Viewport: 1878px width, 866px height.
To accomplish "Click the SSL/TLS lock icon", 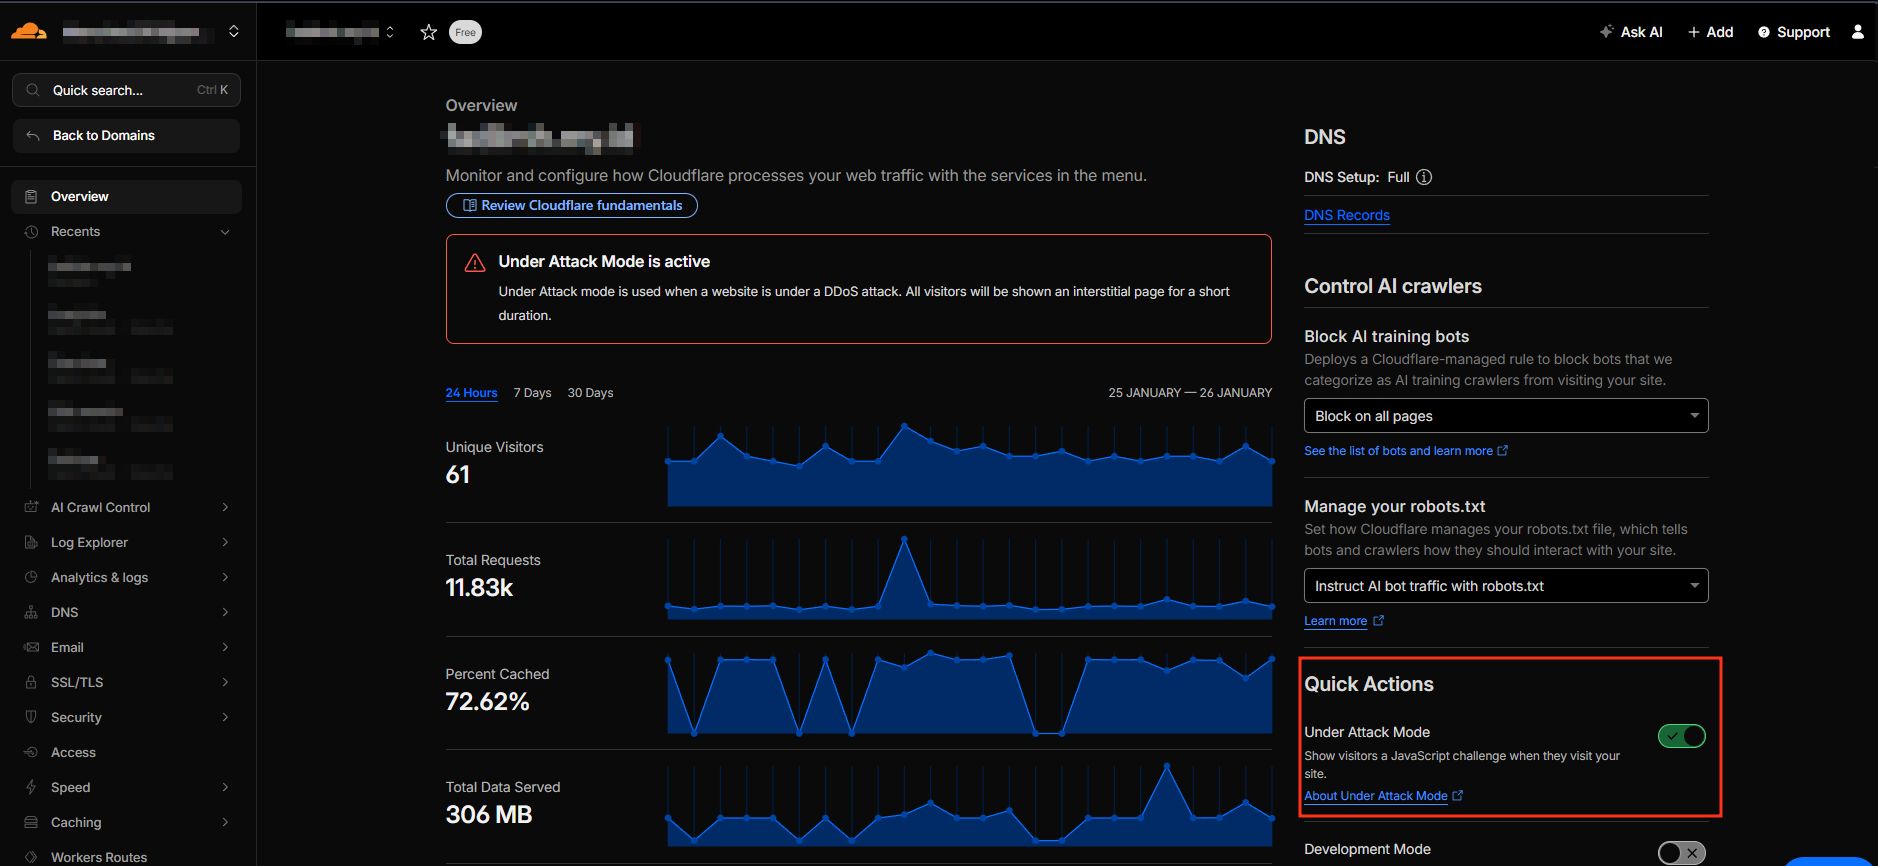I will click(x=31, y=682).
